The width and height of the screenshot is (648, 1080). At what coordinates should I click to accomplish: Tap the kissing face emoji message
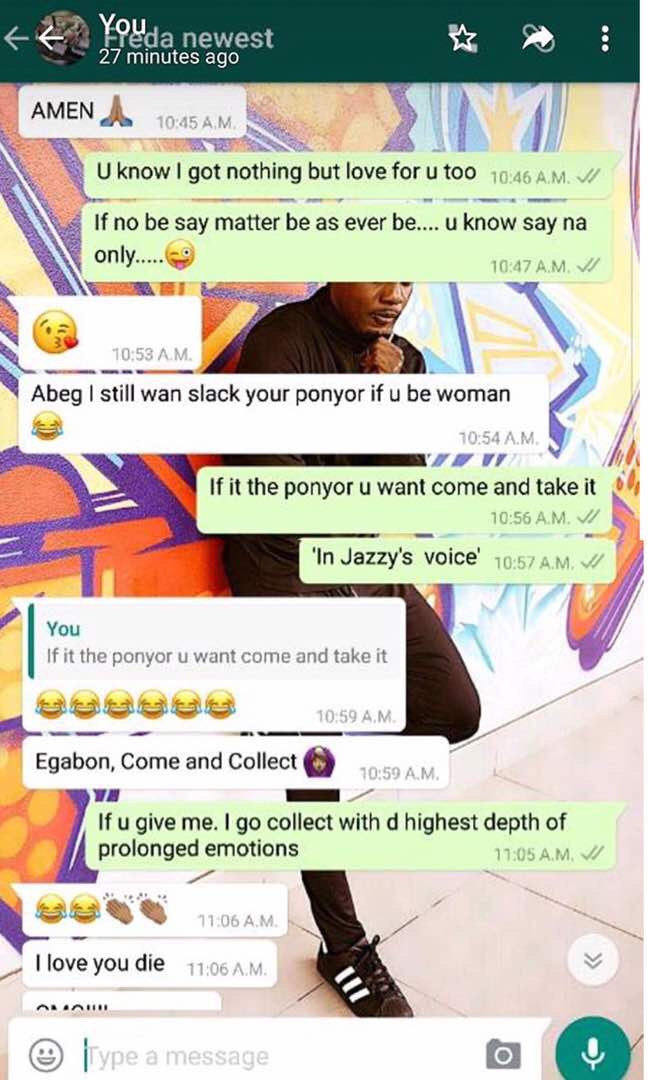pos(110,334)
